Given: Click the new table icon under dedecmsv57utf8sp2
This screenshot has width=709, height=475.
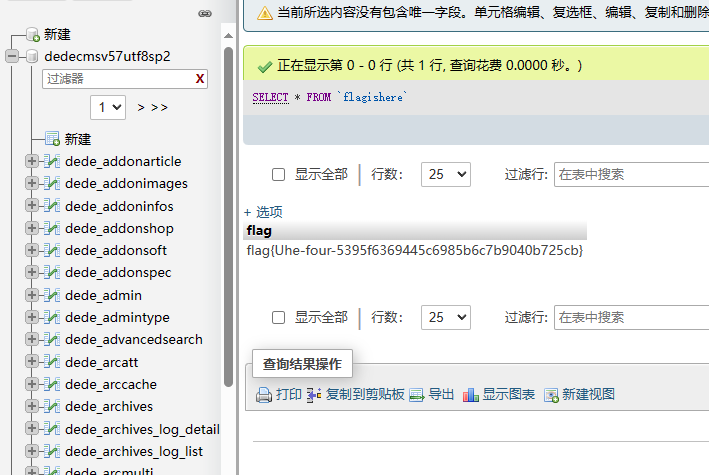Looking at the screenshot, I should [x=52, y=139].
